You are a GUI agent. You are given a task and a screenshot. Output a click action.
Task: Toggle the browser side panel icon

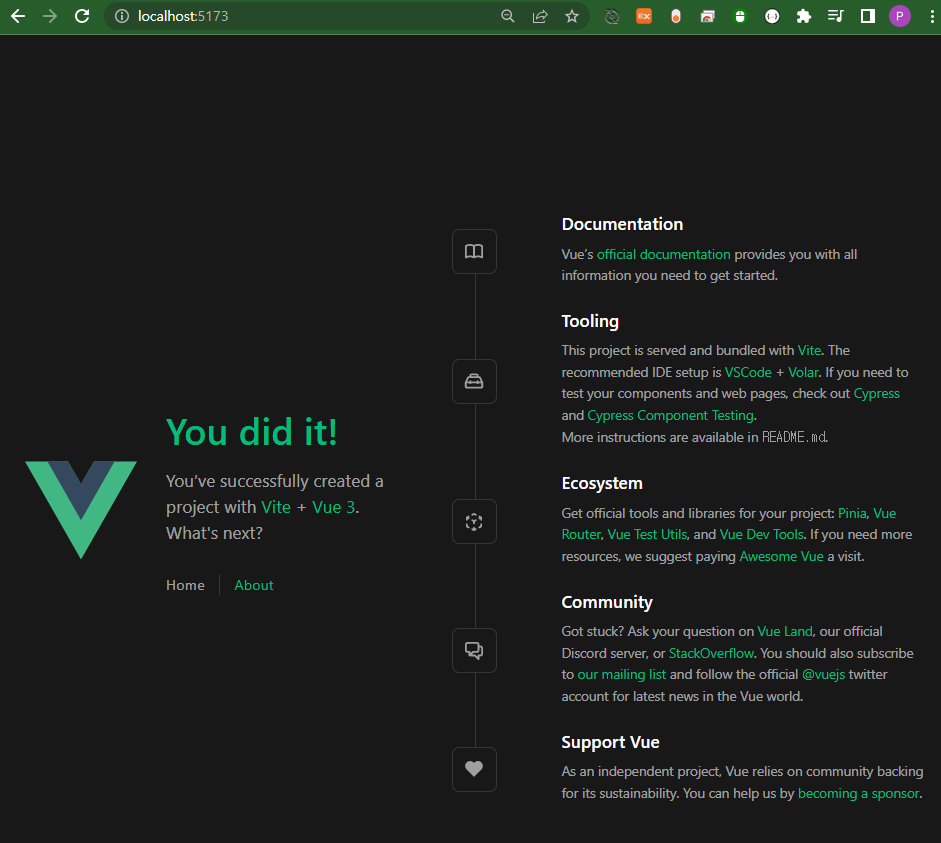[868, 16]
